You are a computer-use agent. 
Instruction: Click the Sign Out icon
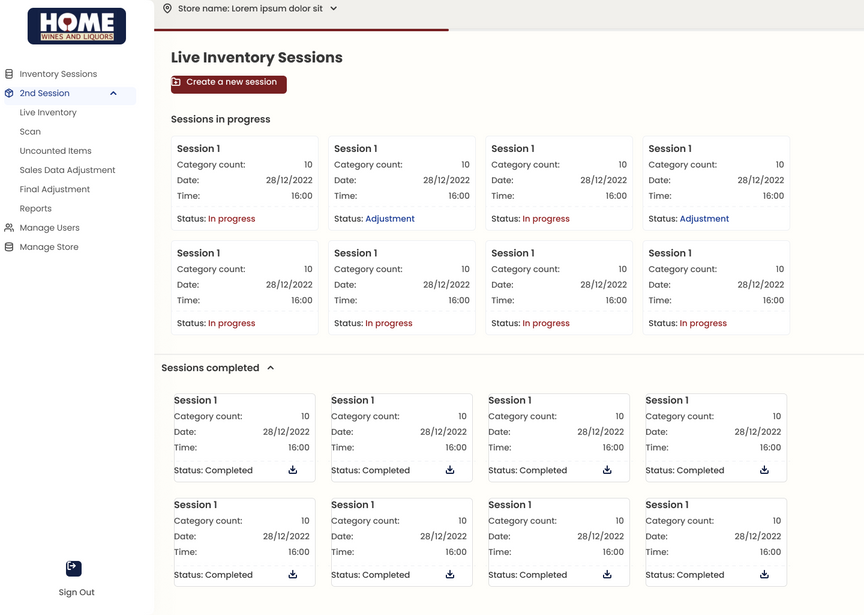click(x=73, y=568)
